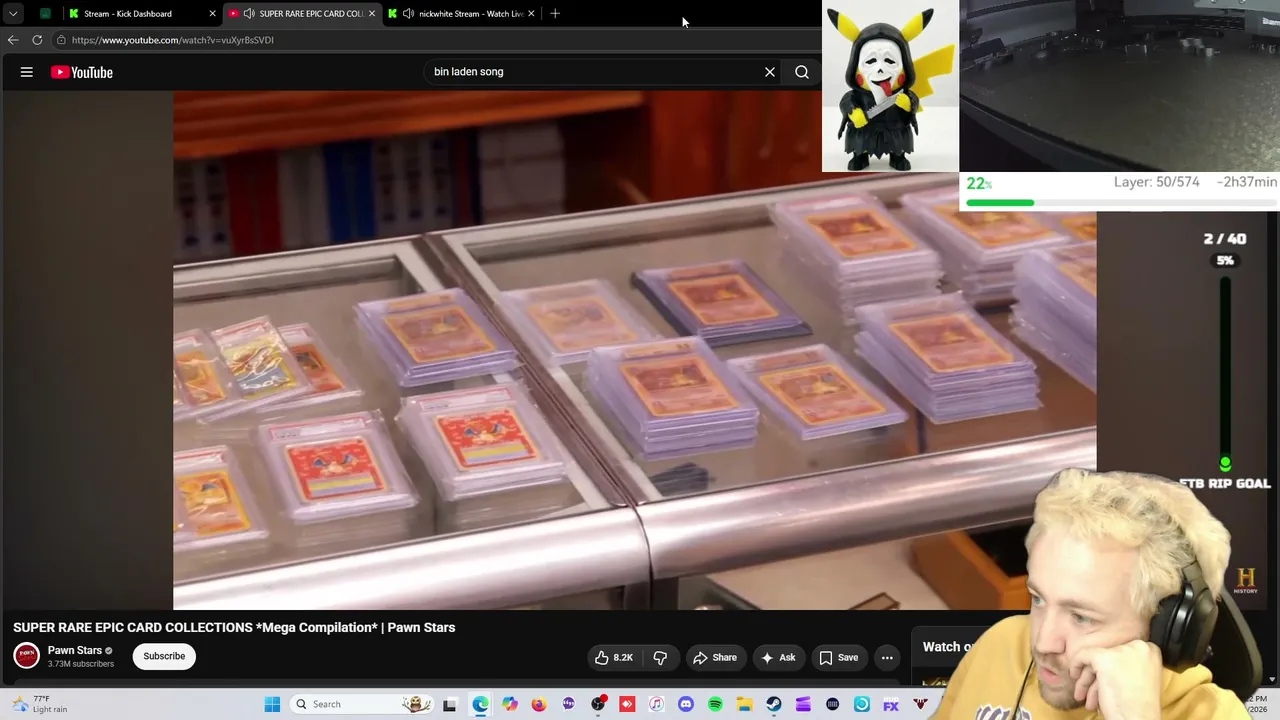The width and height of the screenshot is (1280, 720).
Task: Click the Ghostface Pikachu figurine thumbnail
Action: [x=890, y=86]
